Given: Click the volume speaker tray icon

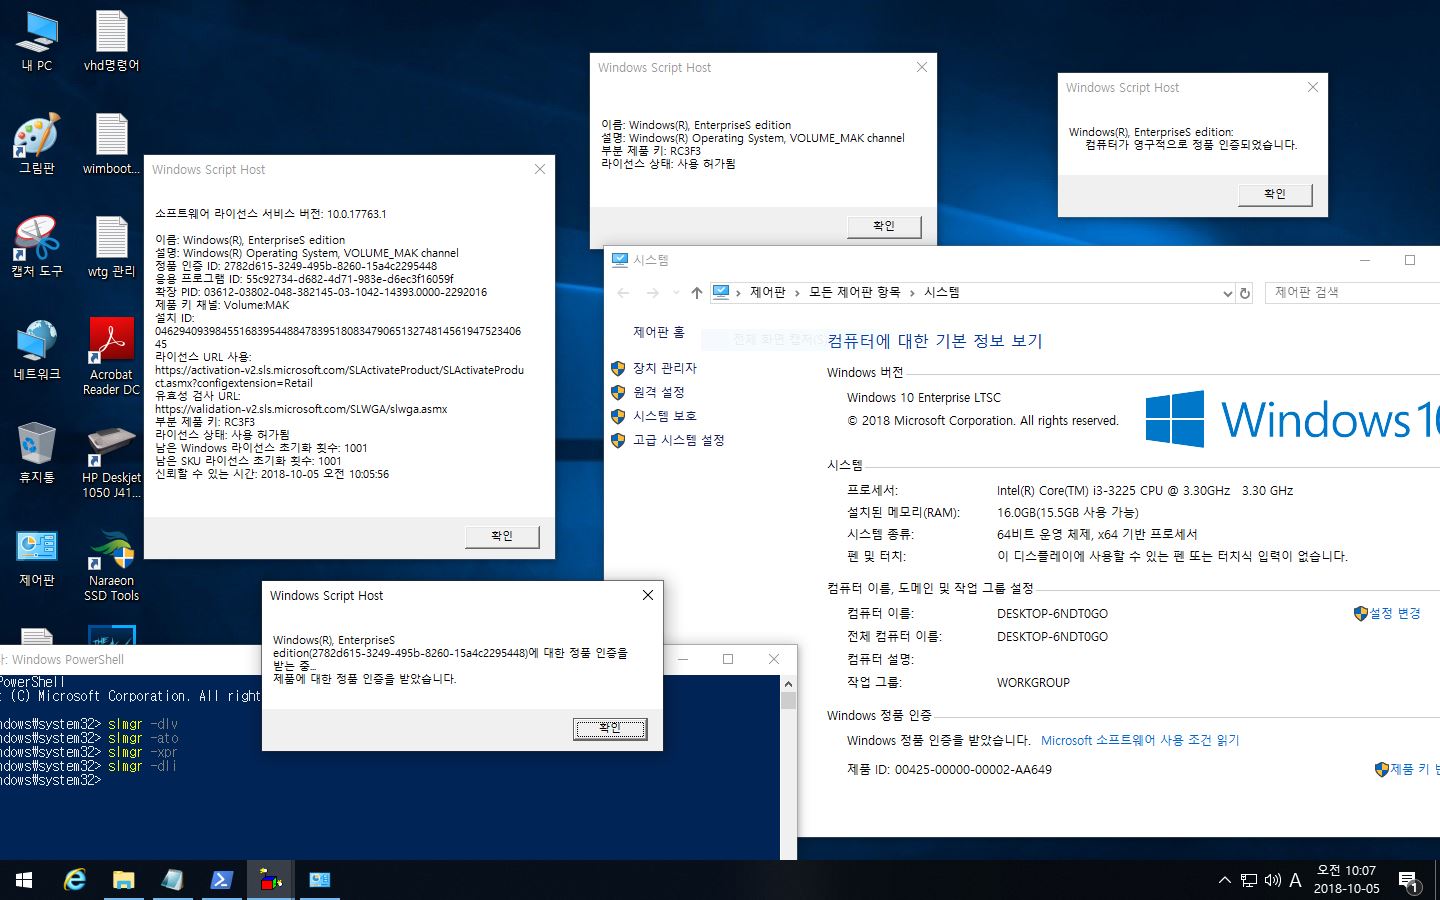Looking at the screenshot, I should click(1272, 881).
